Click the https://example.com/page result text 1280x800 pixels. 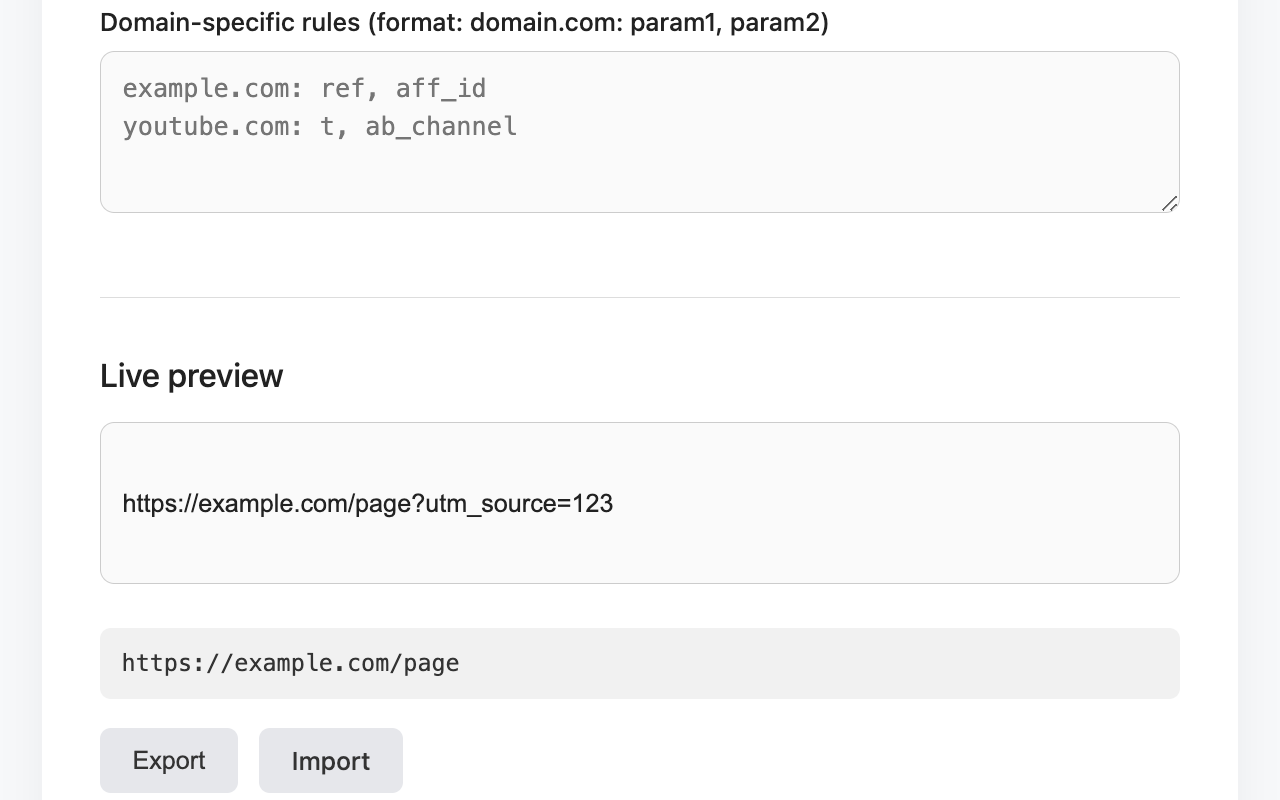(291, 663)
